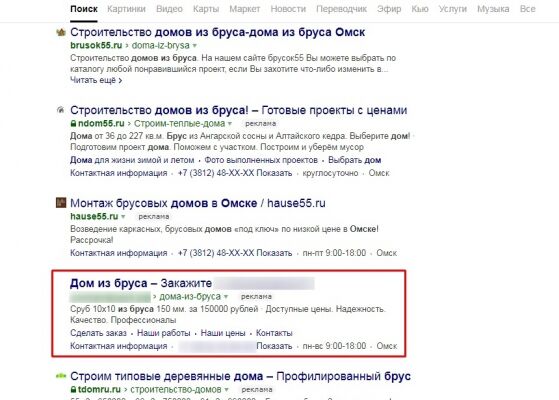The height and width of the screenshot is (400, 559).
Task: Open Контактная информация of hause55.ru ad
Action: tap(119, 253)
